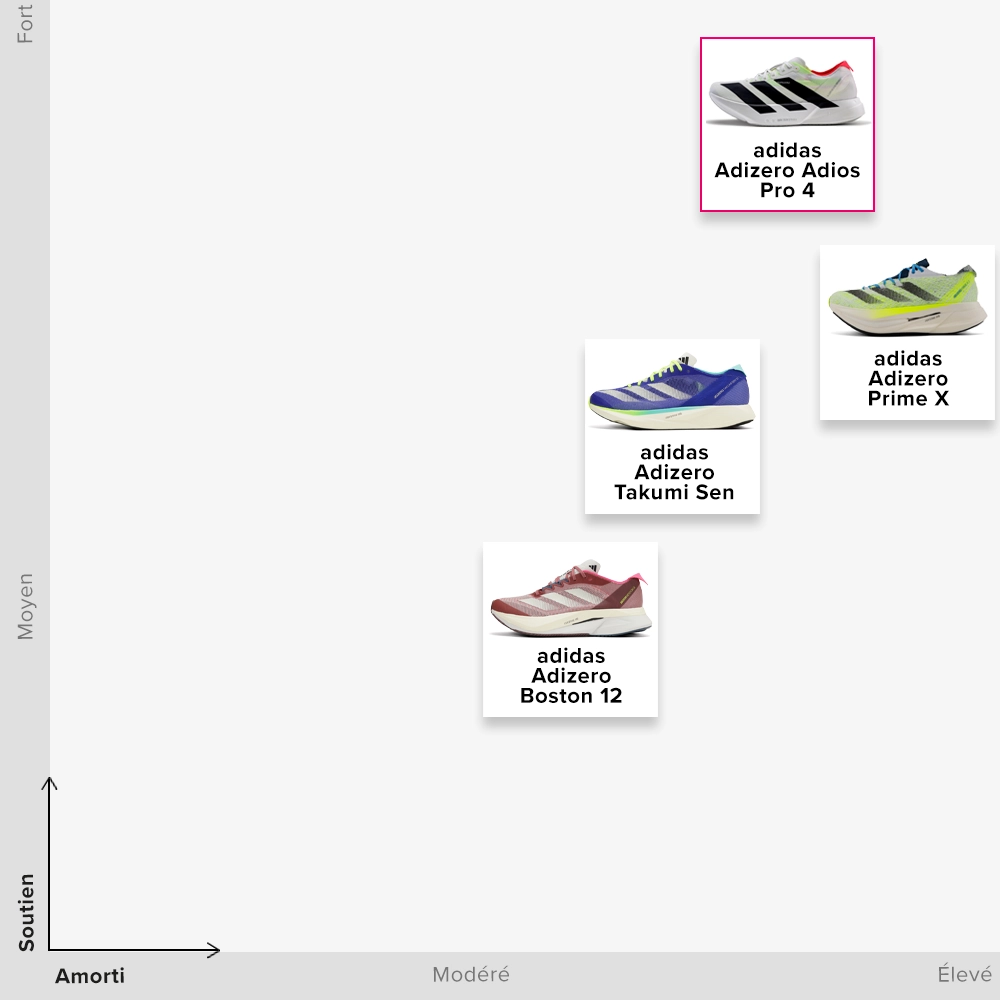Select the Fort label on the vertical axis
Image resolution: width=1000 pixels, height=1000 pixels.
[x=25, y=23]
